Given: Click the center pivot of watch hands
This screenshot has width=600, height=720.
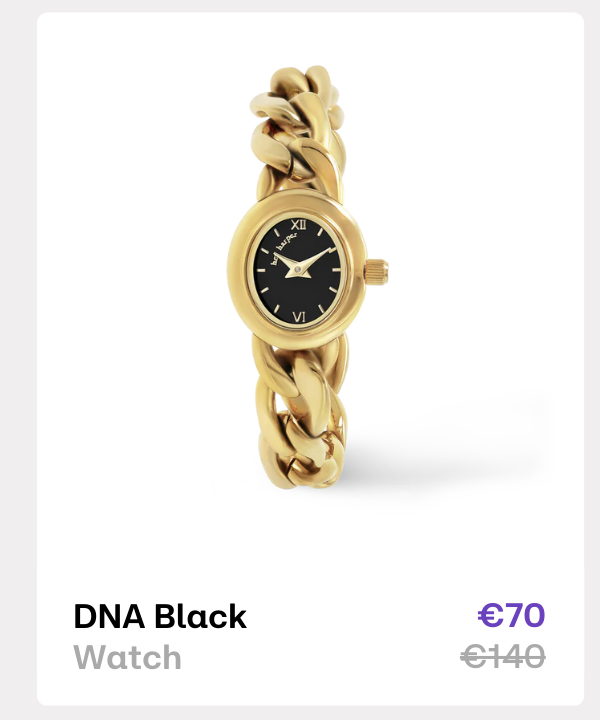Looking at the screenshot, I should click(x=297, y=269).
